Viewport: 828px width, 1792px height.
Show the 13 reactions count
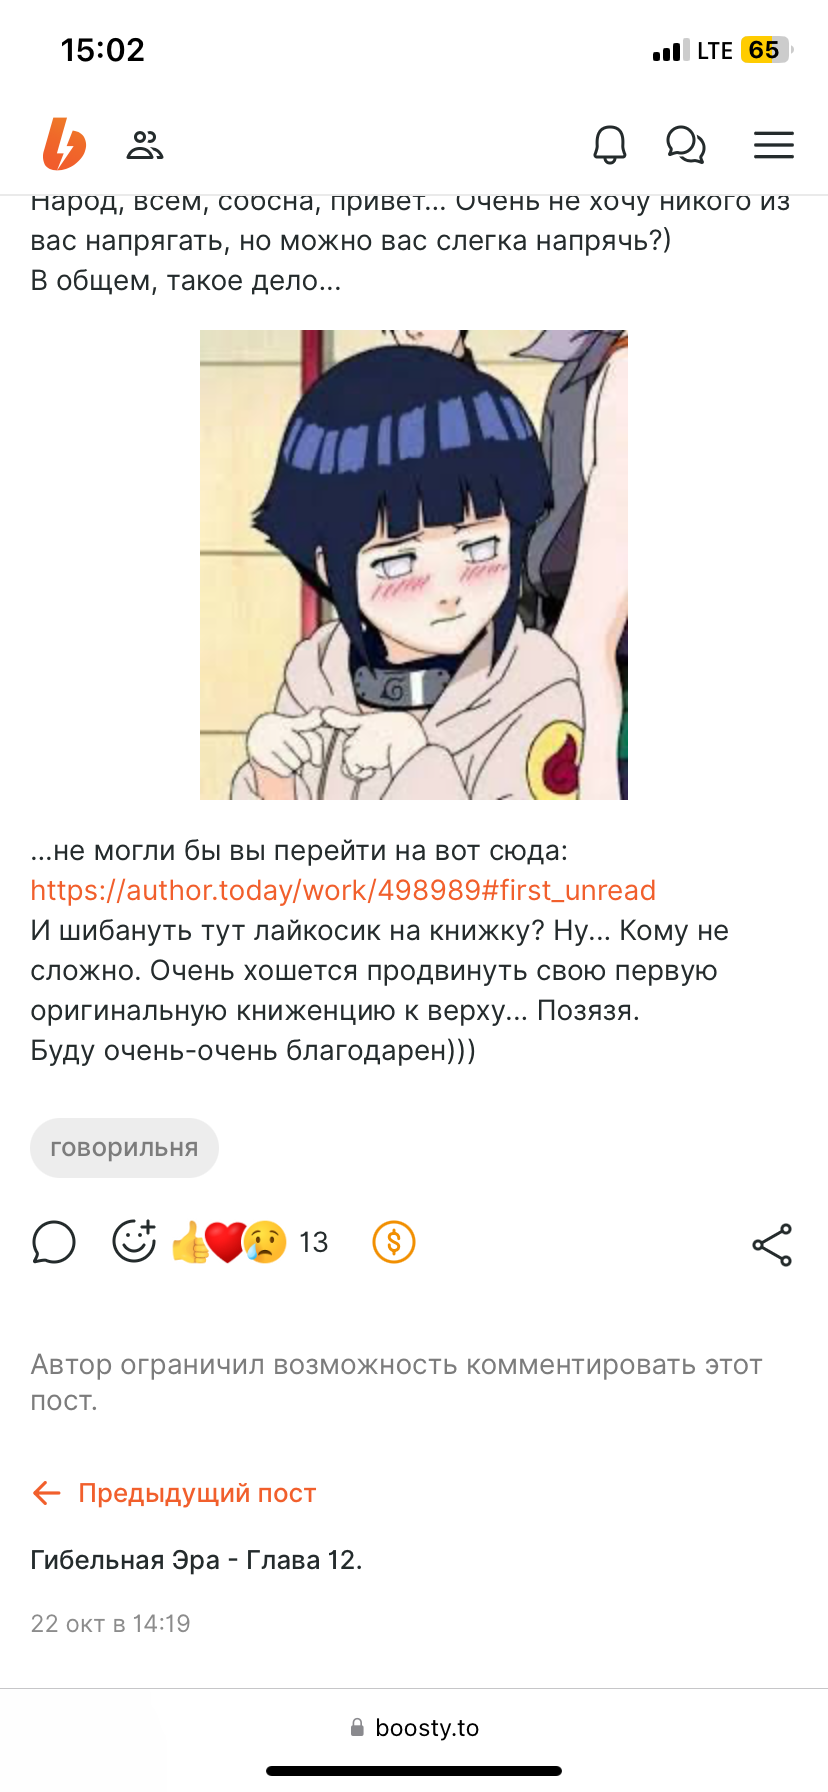coord(314,1243)
